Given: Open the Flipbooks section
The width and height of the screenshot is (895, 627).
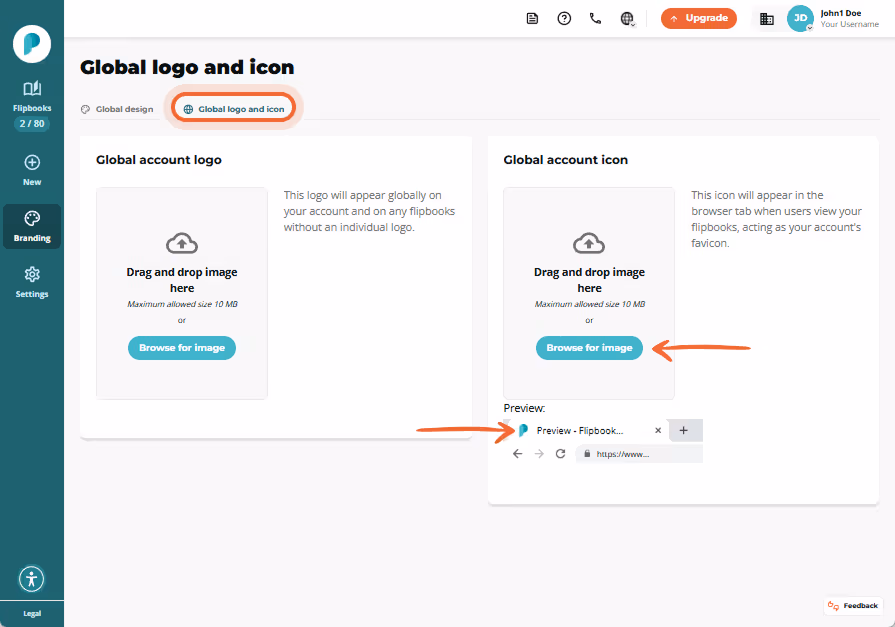Looking at the screenshot, I should (x=32, y=96).
